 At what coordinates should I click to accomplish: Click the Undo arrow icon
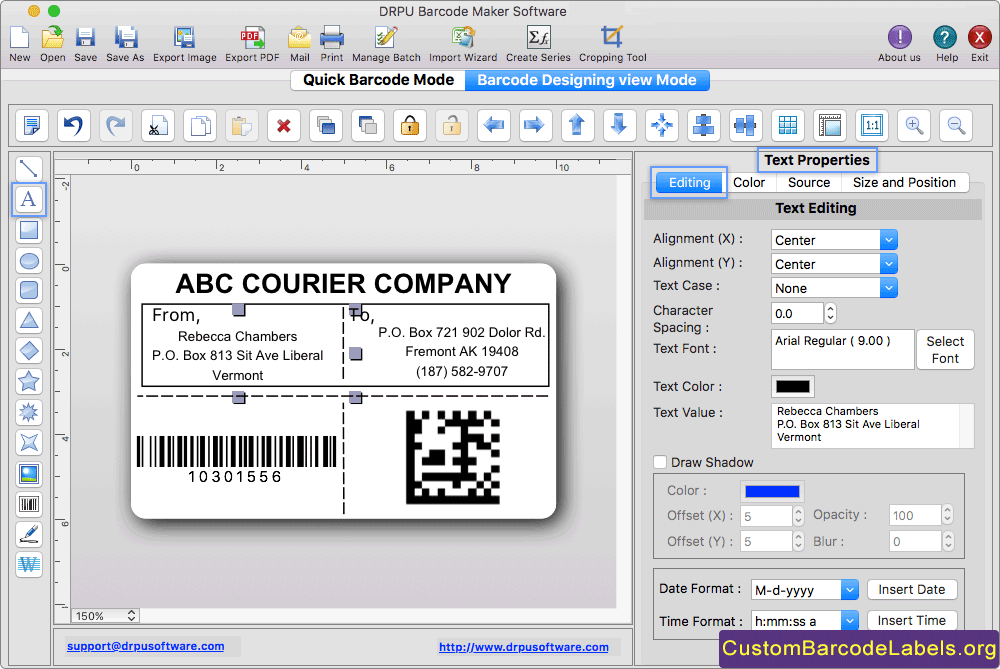click(73, 125)
